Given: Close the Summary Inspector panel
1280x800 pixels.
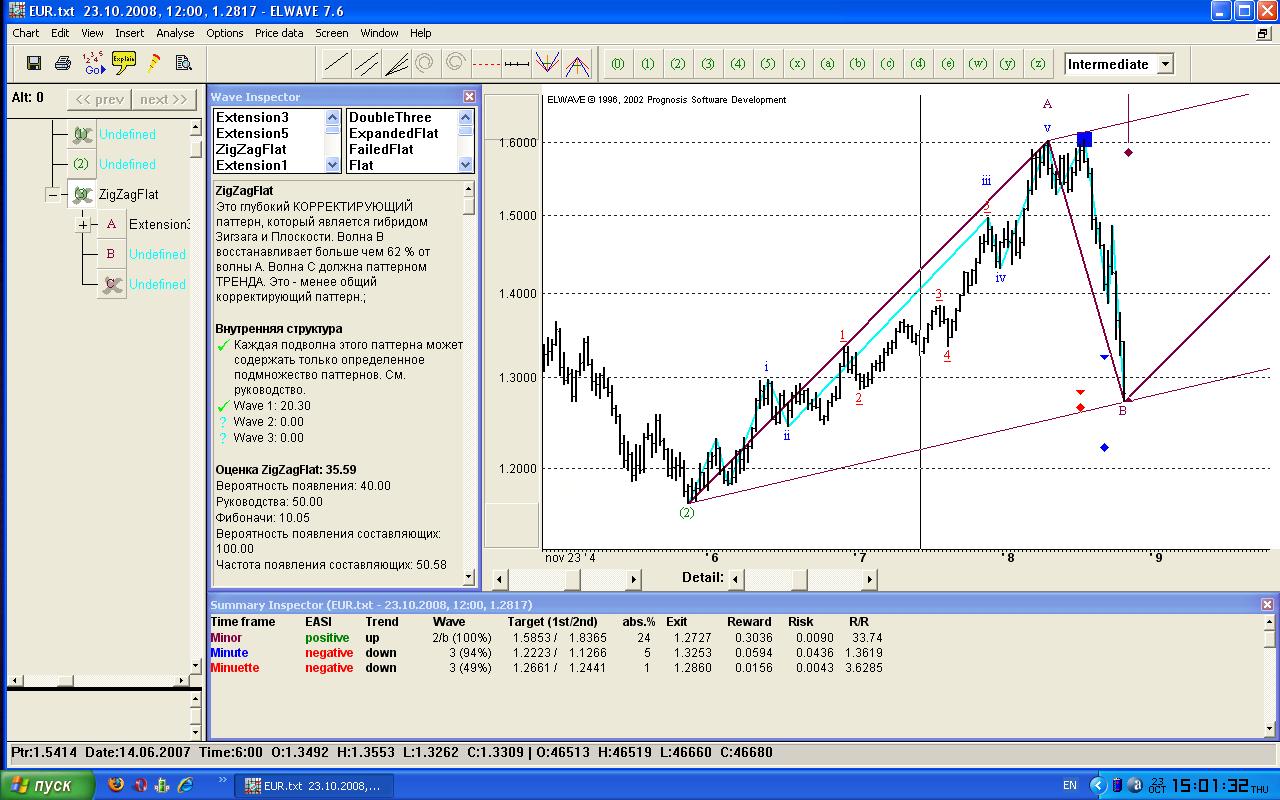Looking at the screenshot, I should click(1267, 605).
